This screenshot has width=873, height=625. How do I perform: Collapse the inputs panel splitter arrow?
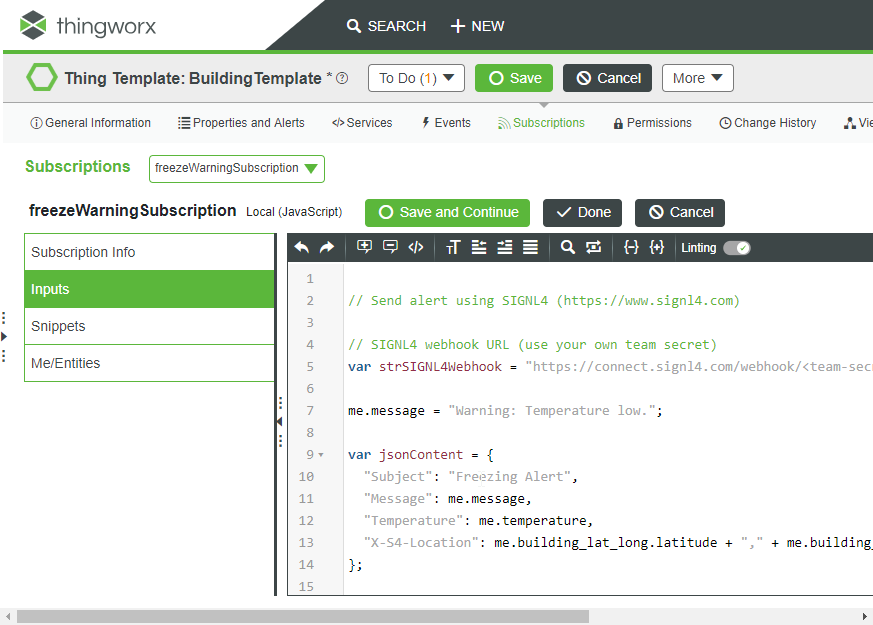click(279, 421)
